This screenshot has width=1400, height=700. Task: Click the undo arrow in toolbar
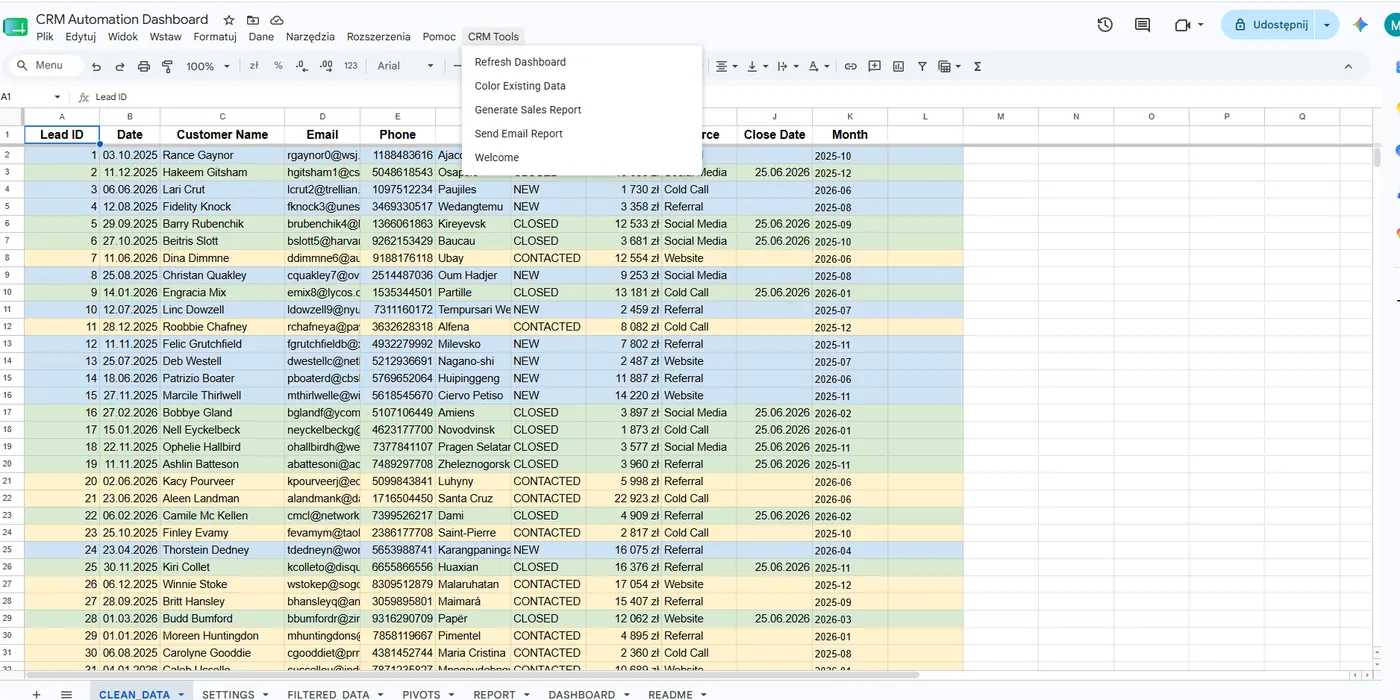[x=96, y=66]
